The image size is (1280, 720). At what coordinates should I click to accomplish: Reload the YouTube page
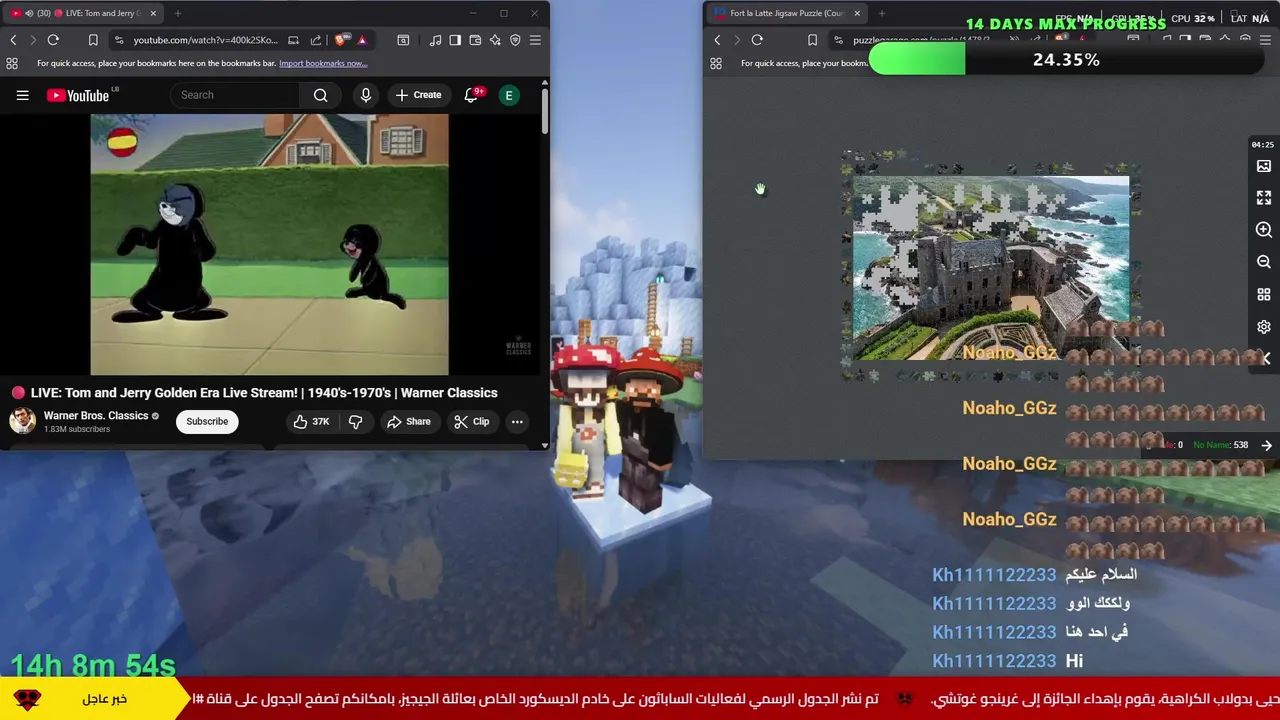(53, 40)
